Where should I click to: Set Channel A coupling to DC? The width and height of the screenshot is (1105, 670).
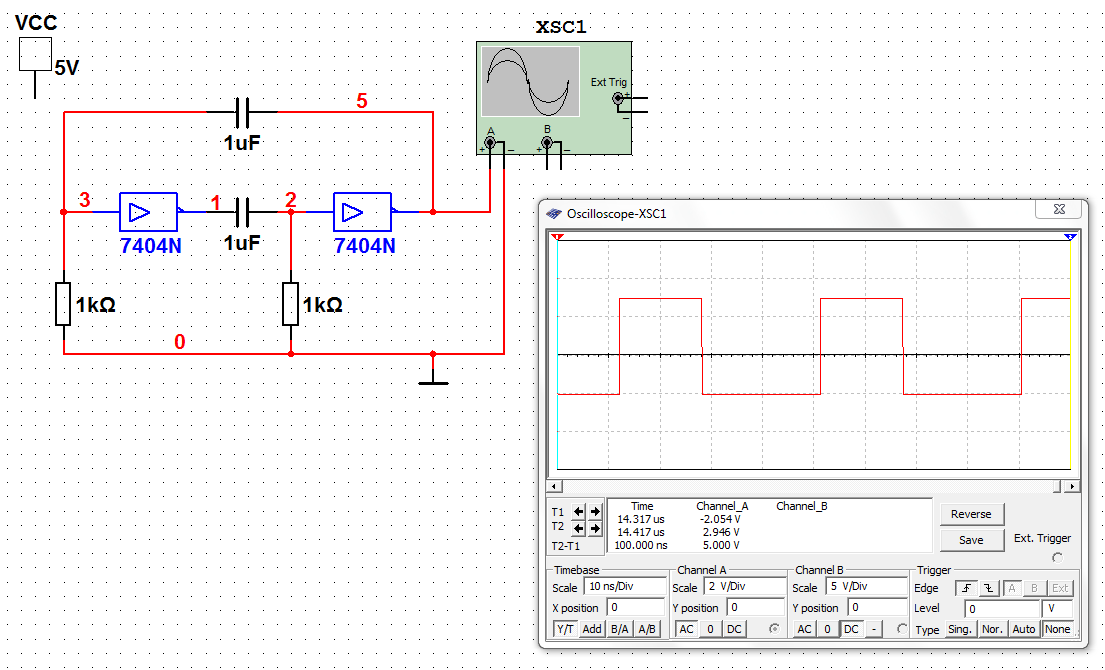click(x=734, y=629)
